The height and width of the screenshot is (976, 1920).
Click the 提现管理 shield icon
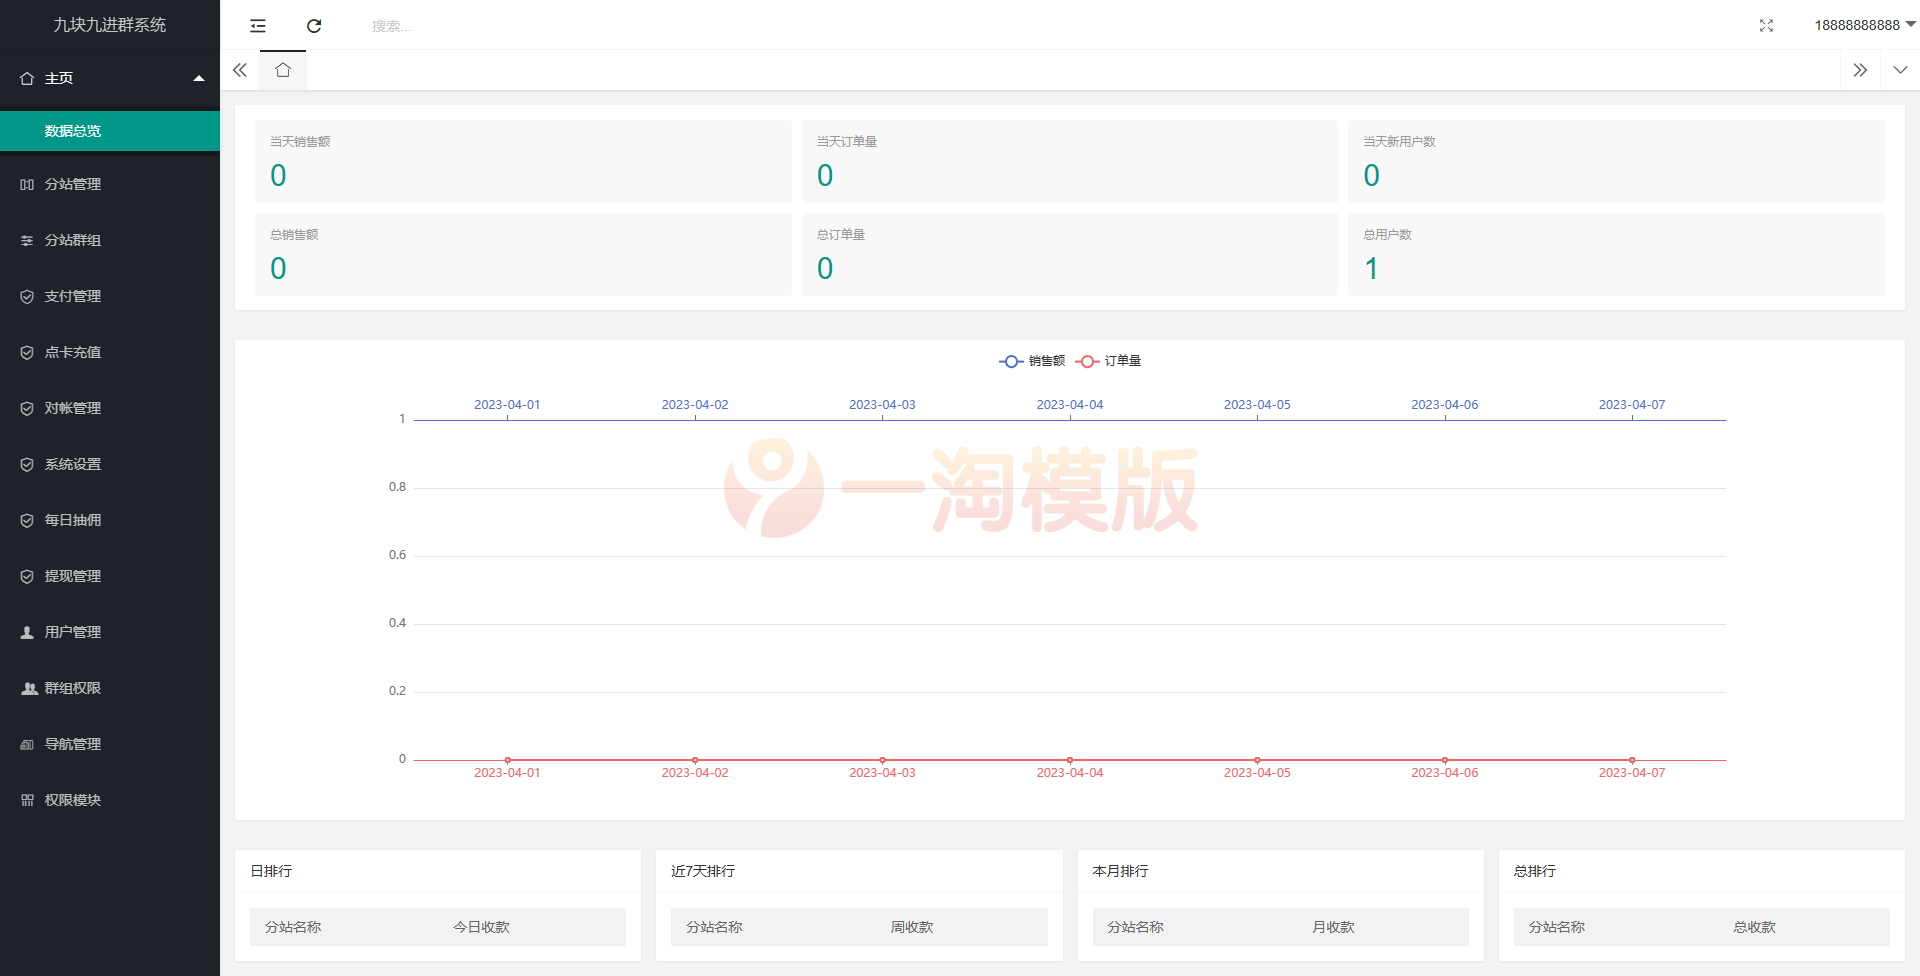[27, 576]
